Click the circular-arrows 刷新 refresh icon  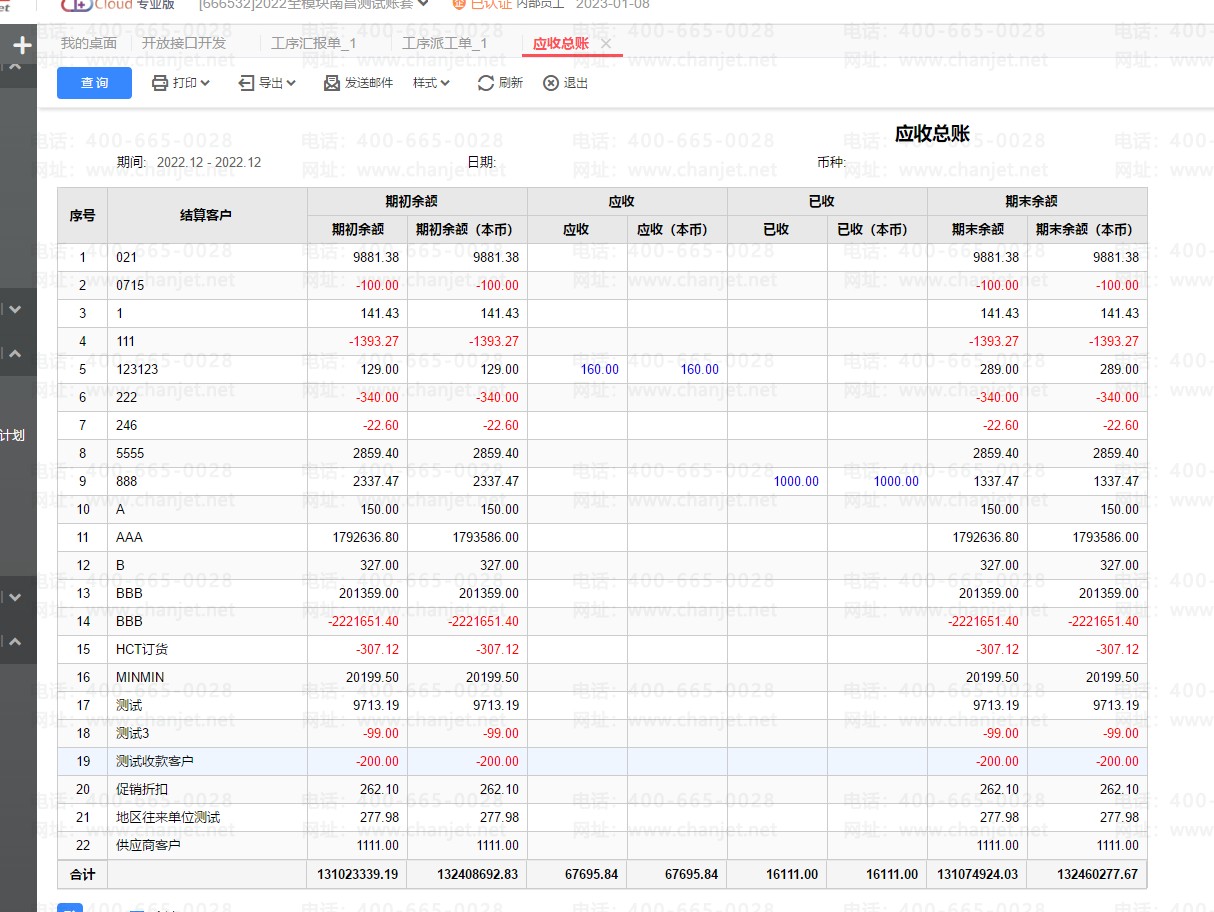[x=486, y=83]
